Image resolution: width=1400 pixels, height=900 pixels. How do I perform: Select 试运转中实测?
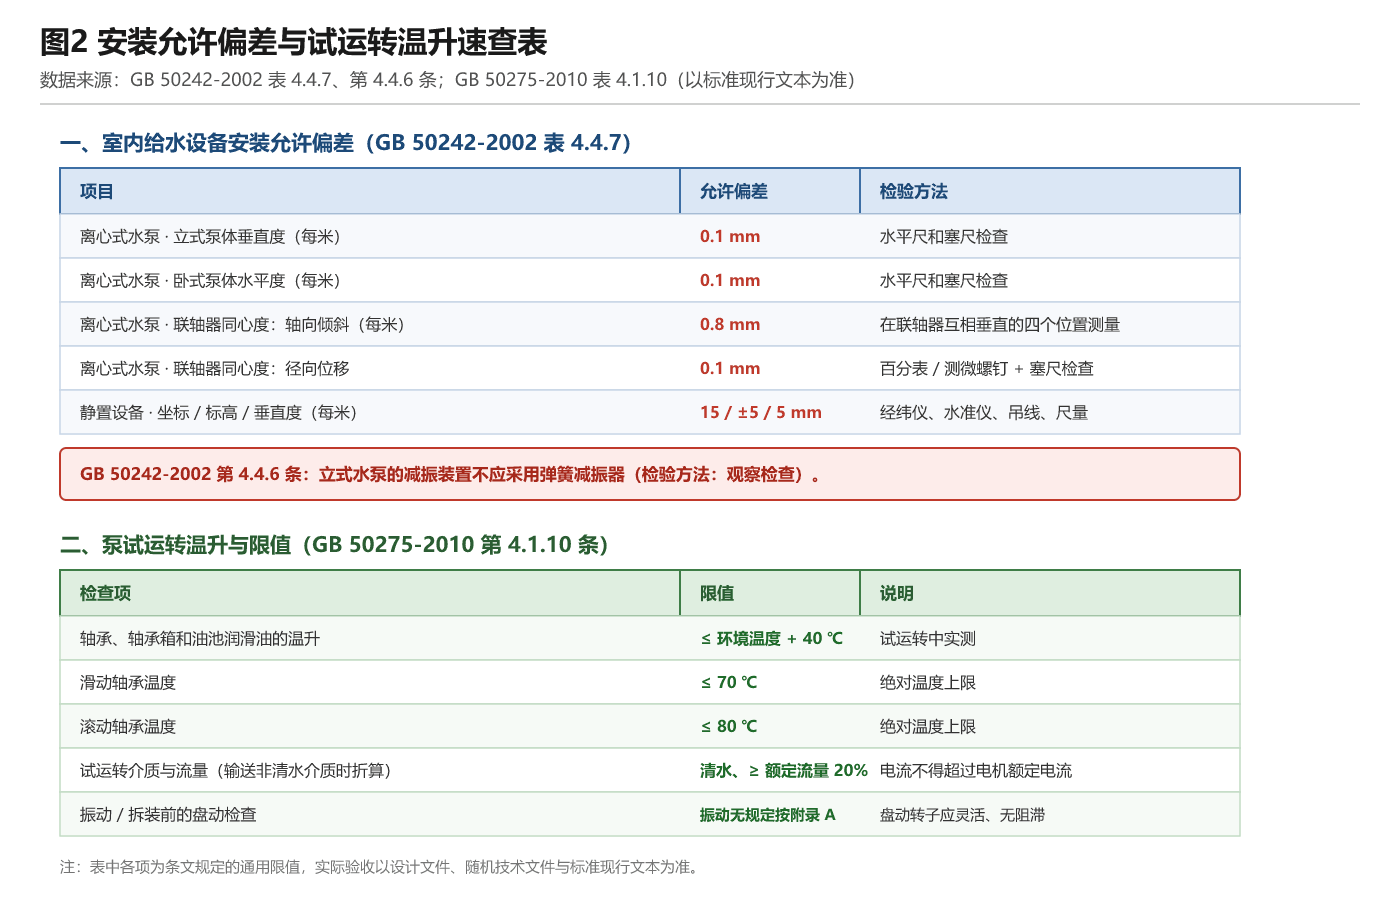928,639
